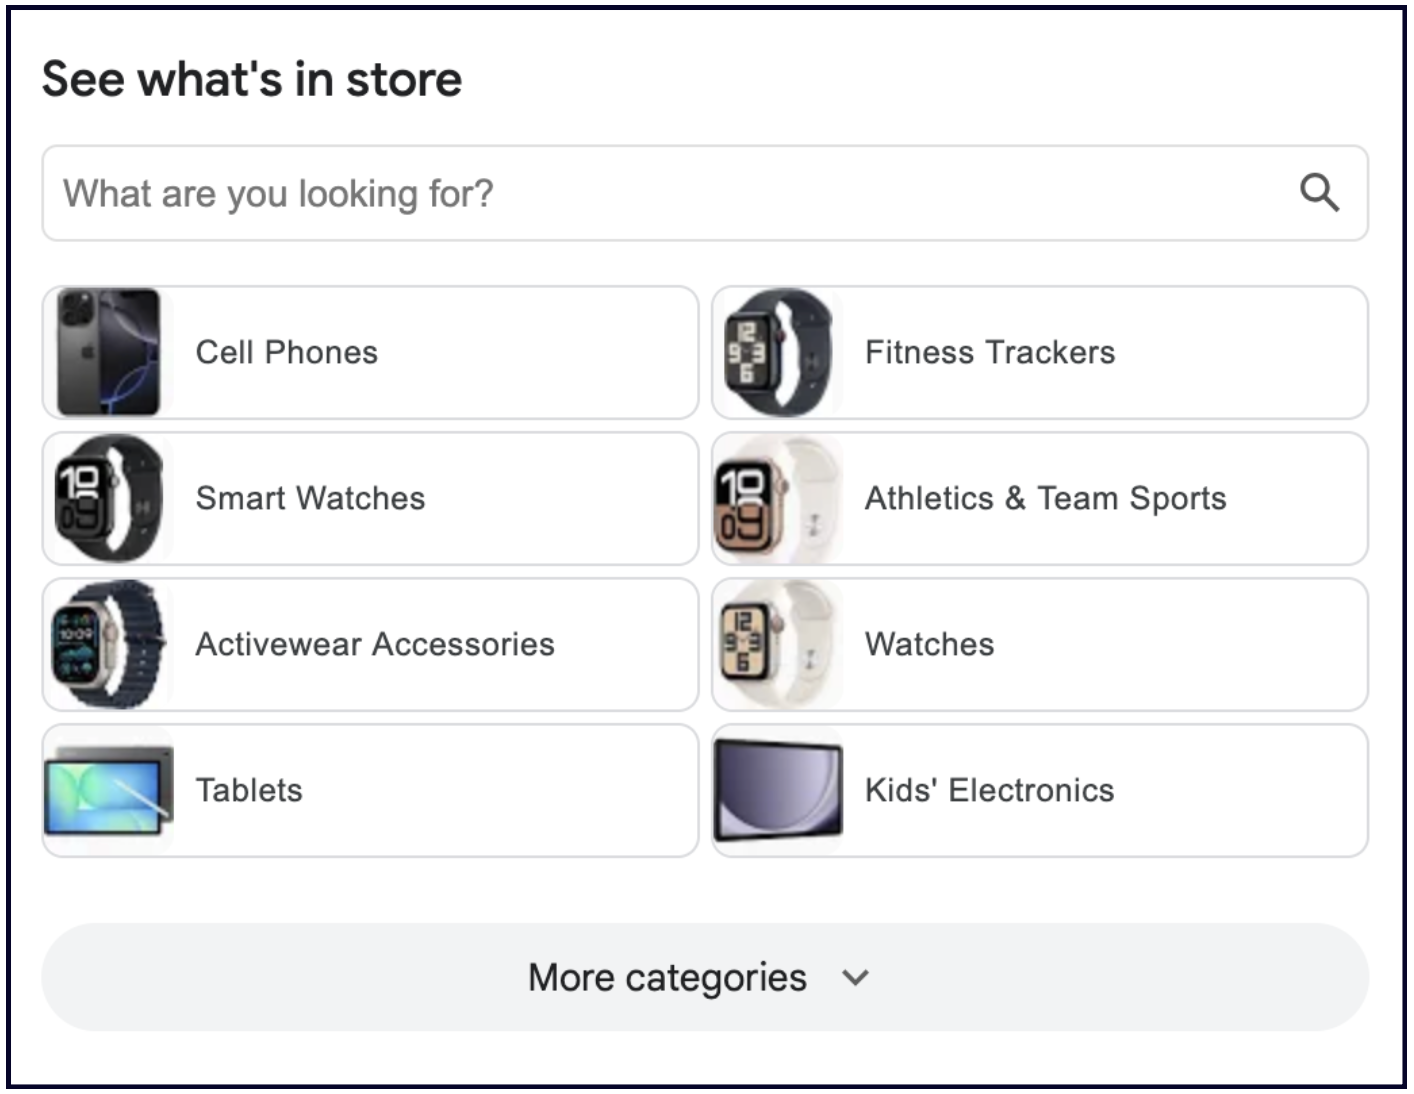Viewport: 1414px width, 1094px height.
Task: Click the Athletics & Team Sports watch image
Action: [778, 498]
